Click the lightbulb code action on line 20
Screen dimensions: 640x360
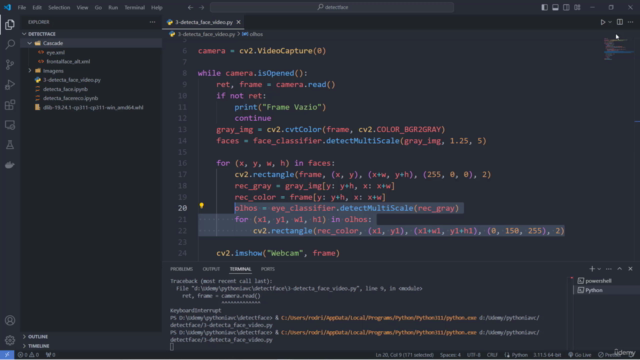pyautogui.click(x=201, y=206)
